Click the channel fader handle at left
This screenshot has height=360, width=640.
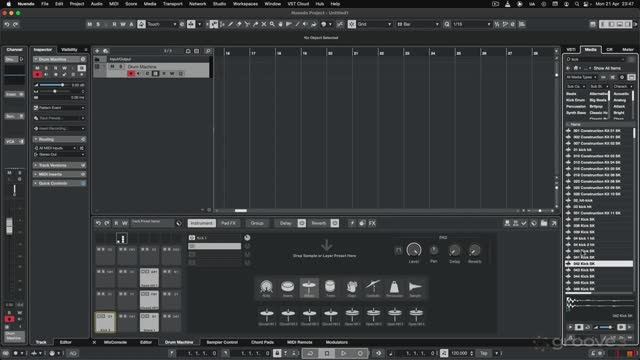click(x=9, y=226)
